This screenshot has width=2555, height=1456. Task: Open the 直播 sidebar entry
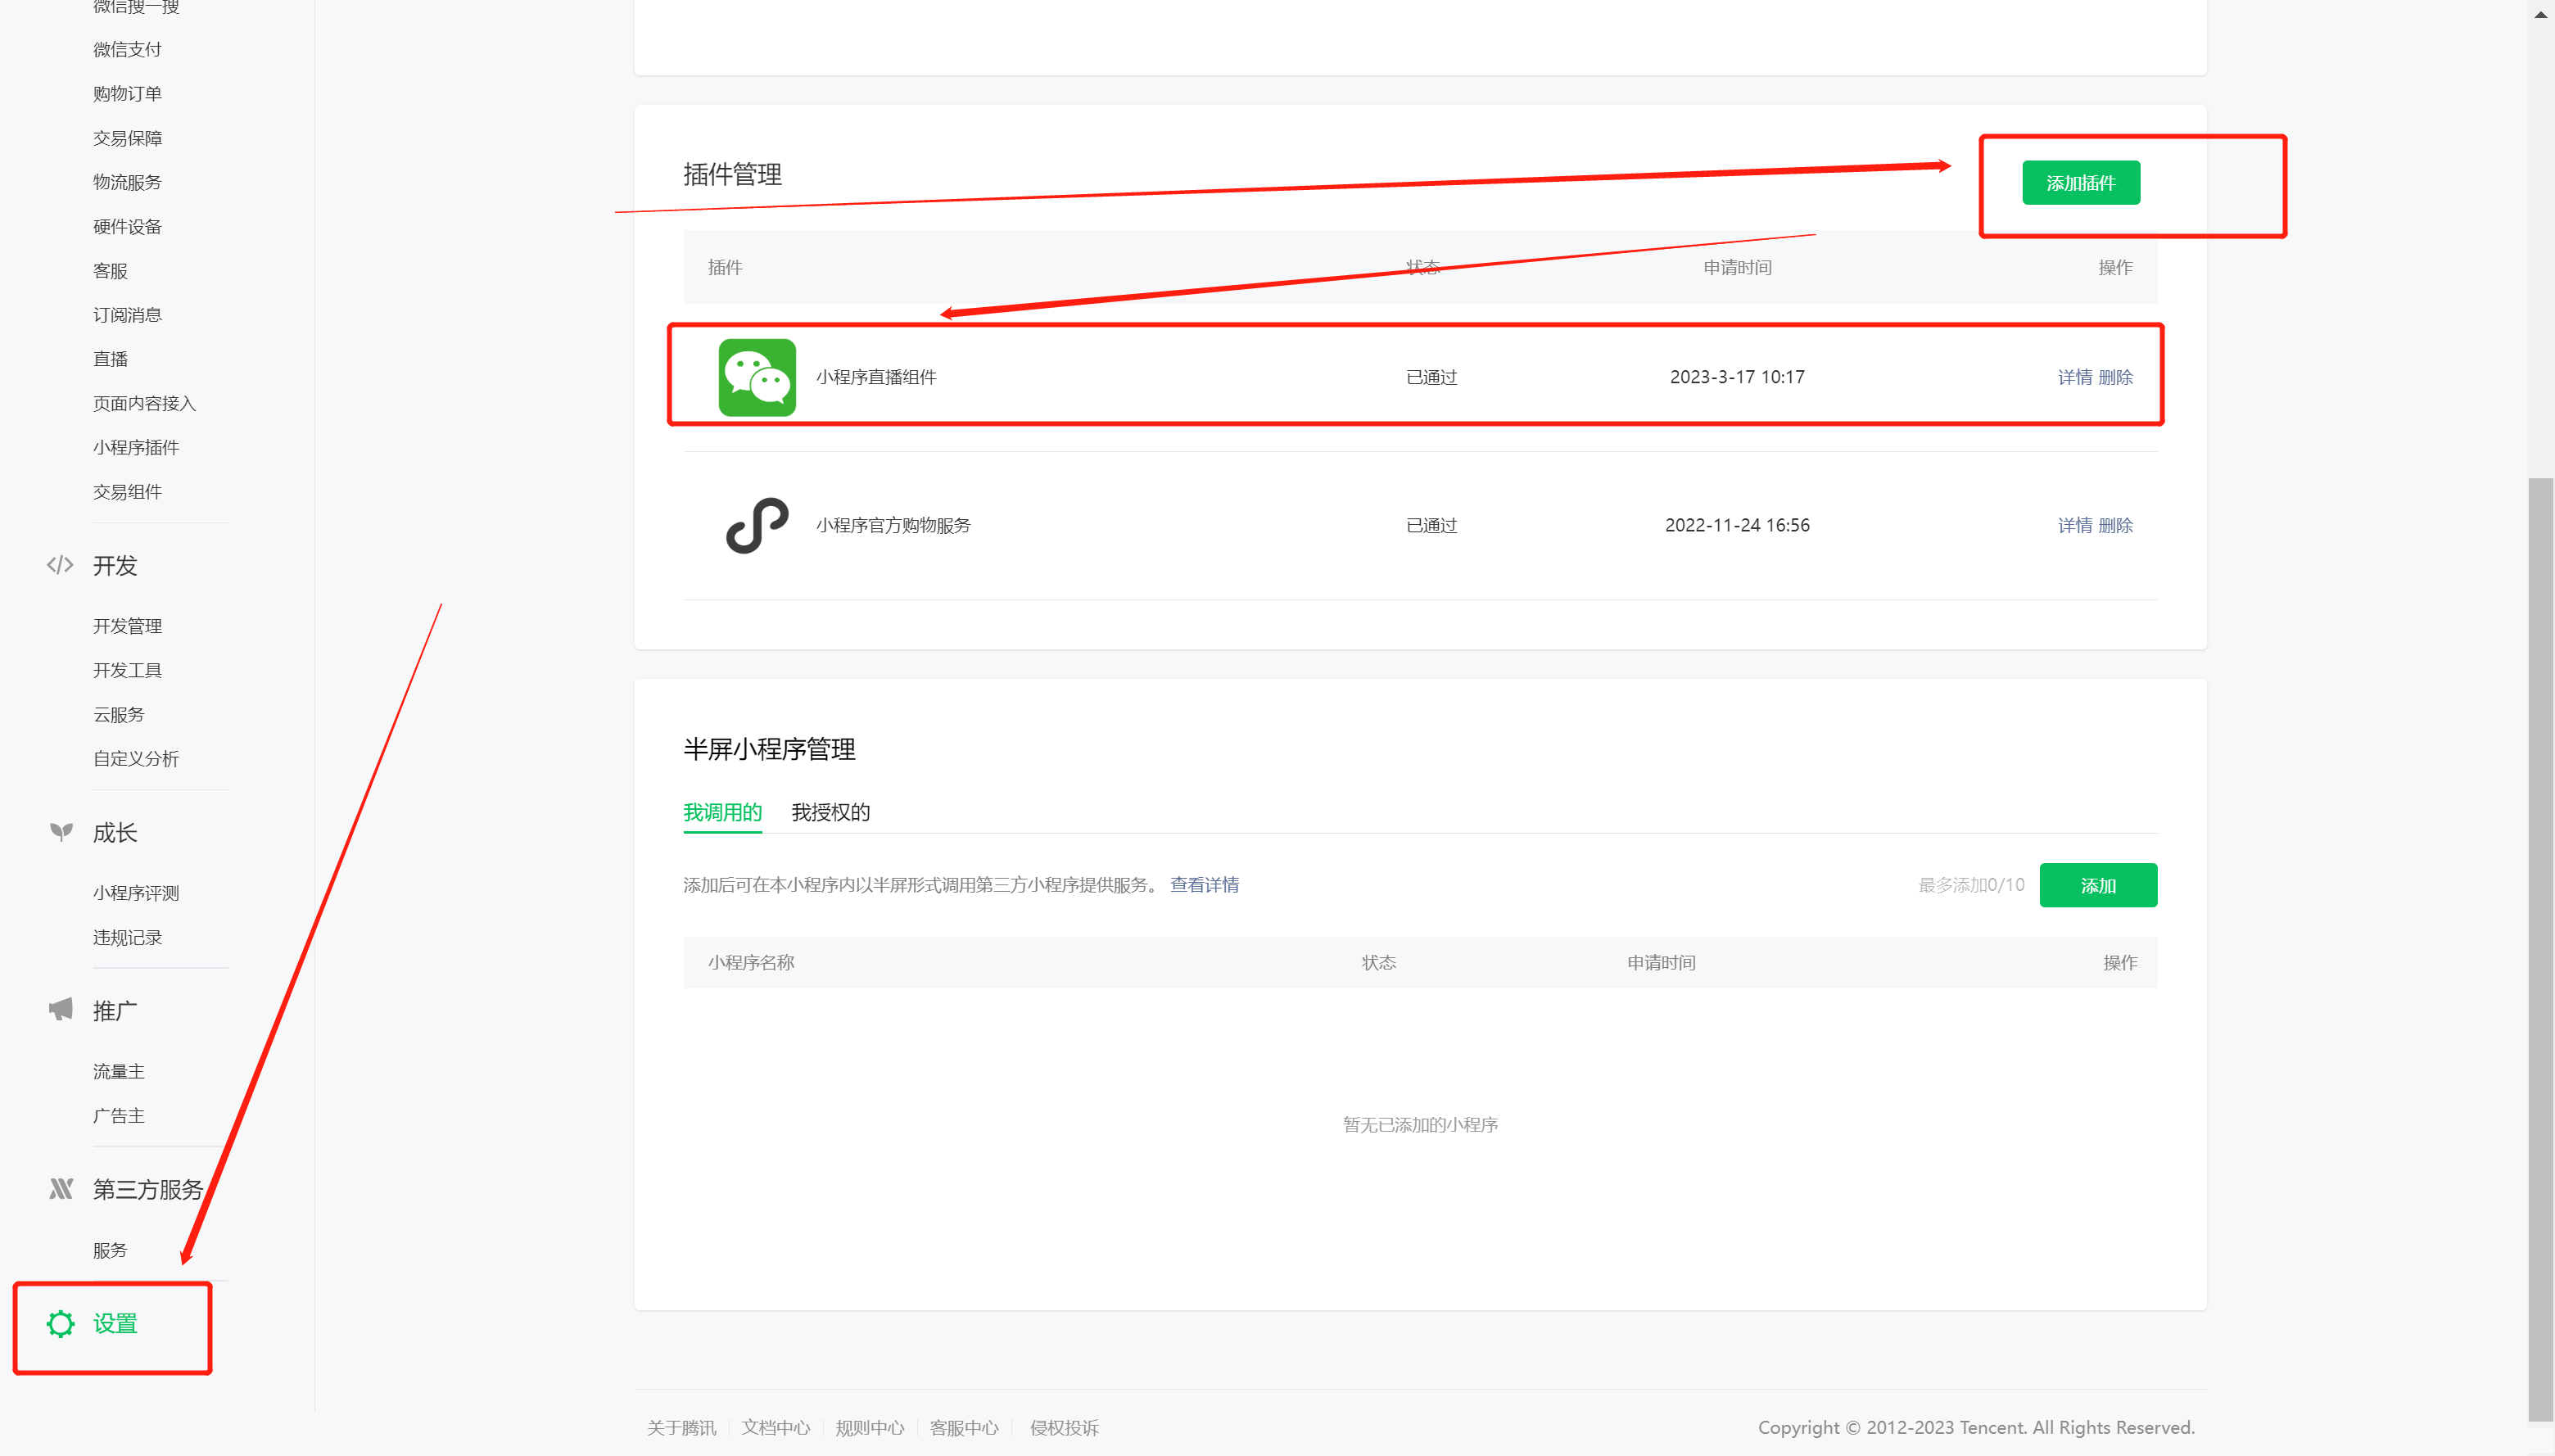pyautogui.click(x=110, y=359)
